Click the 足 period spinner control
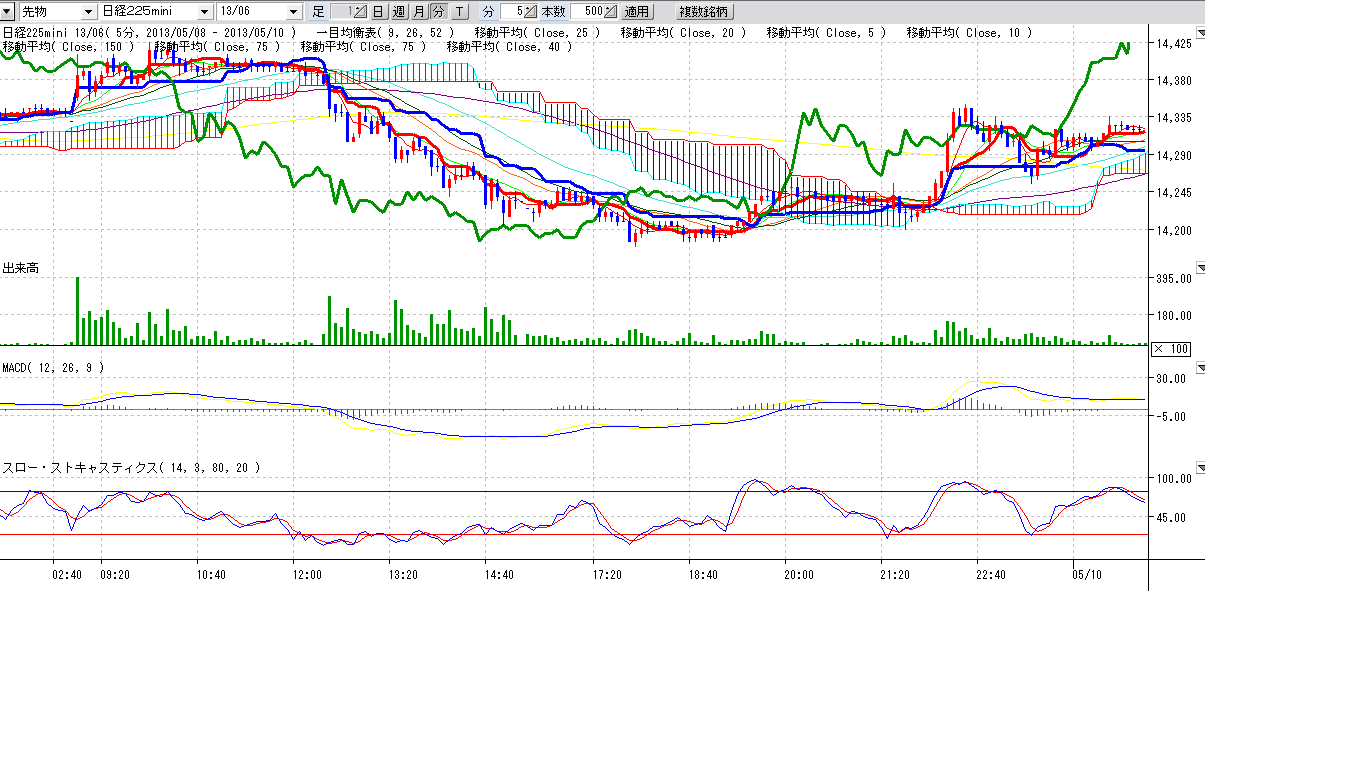Viewport: 1366px width, 768px height. 361,12
